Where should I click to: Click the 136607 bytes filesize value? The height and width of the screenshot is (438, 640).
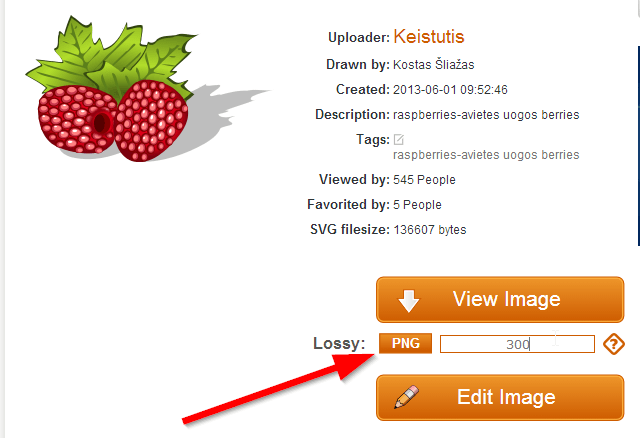(430, 230)
